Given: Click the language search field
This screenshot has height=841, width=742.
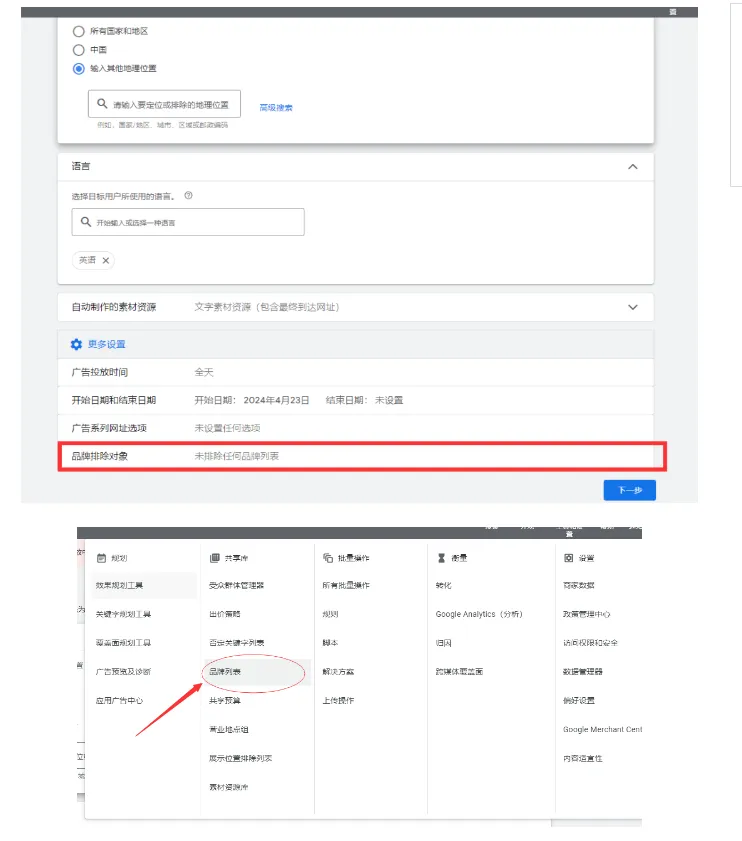Looking at the screenshot, I should point(188,222).
